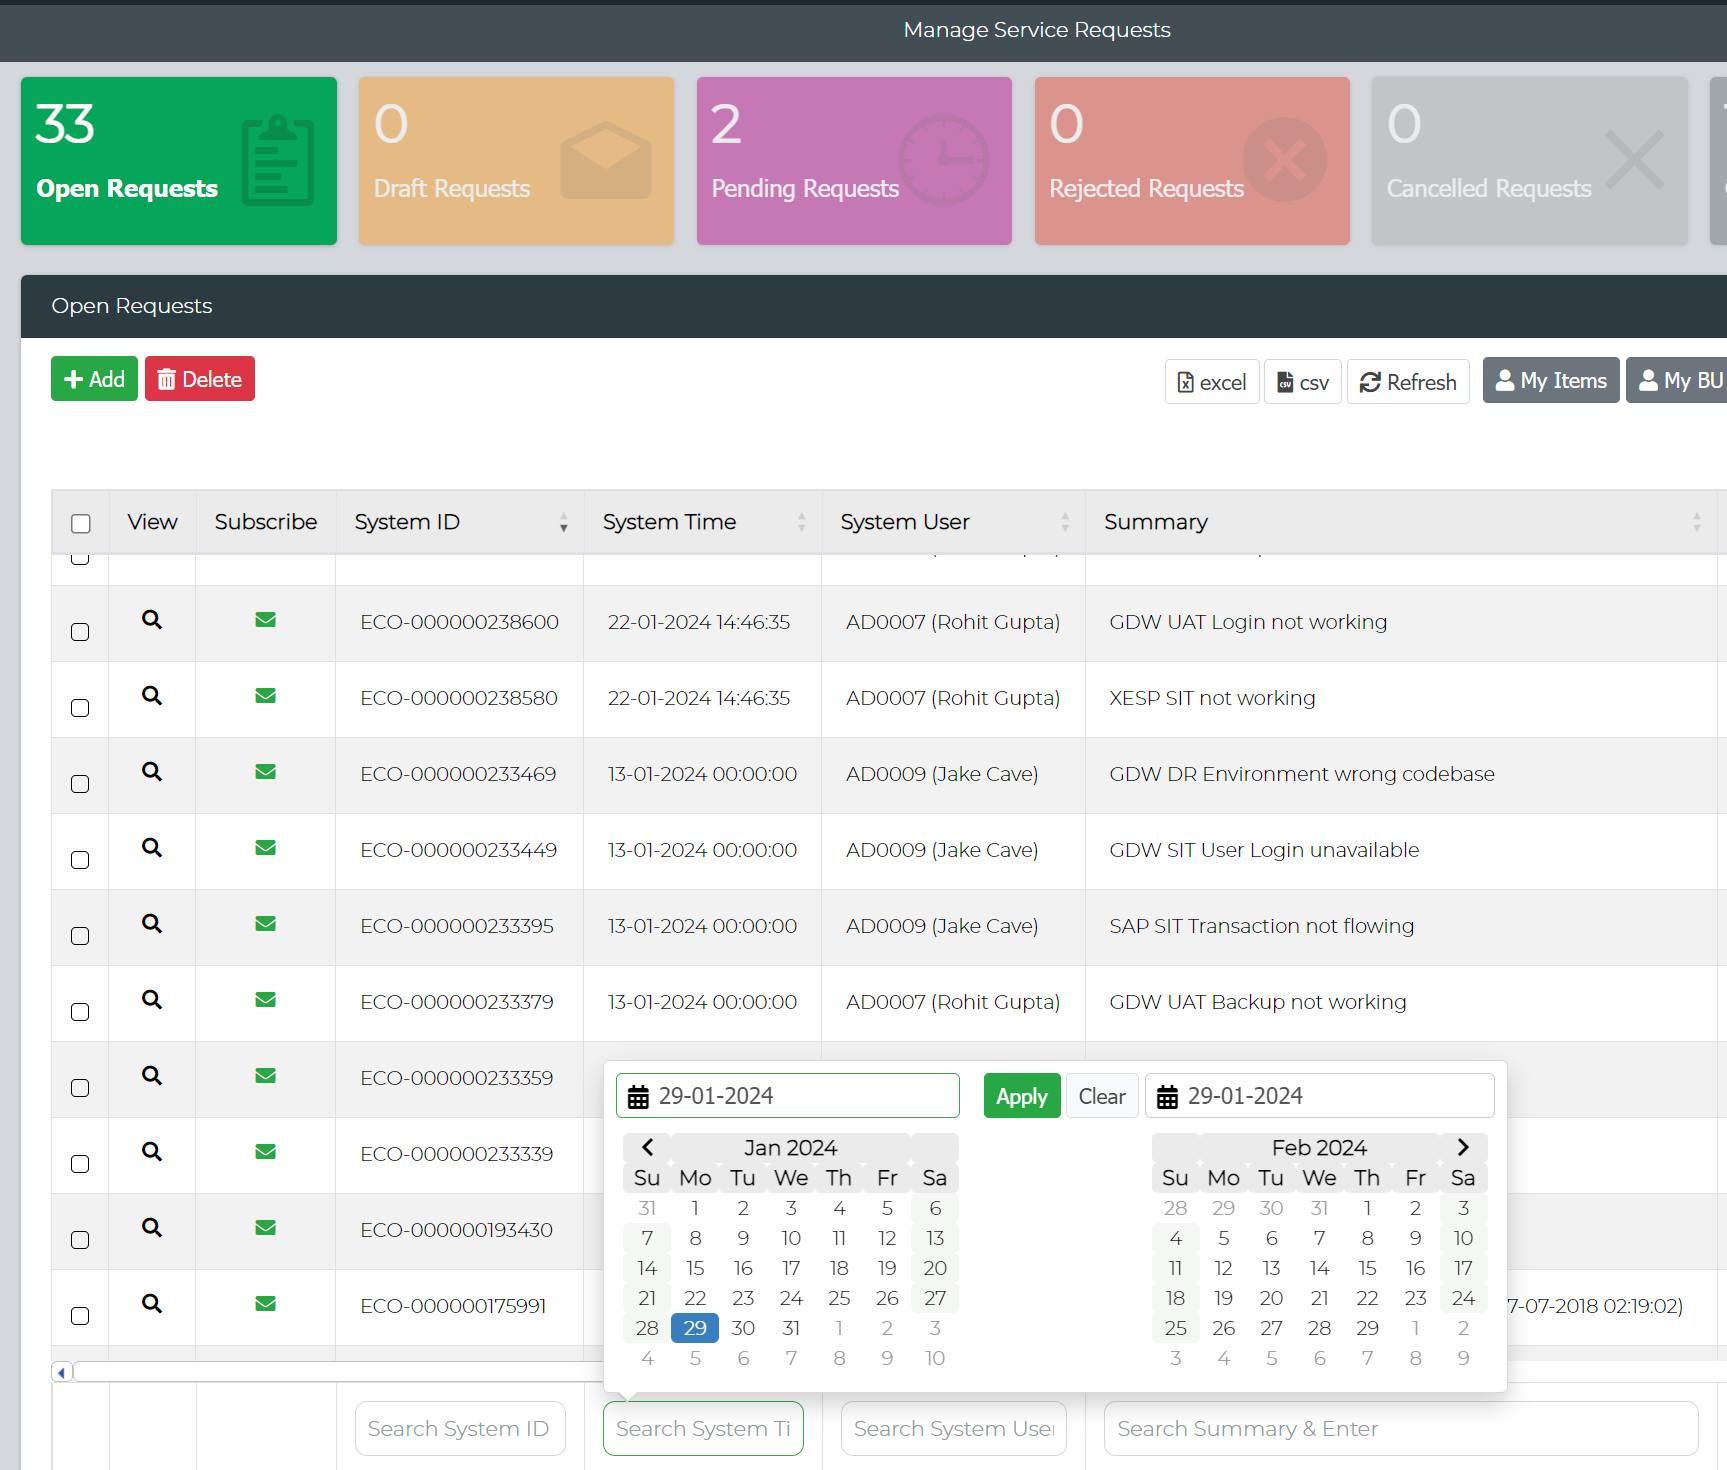The height and width of the screenshot is (1470, 1727).
Task: View details of request ECO-000000238600
Action: tap(152, 620)
